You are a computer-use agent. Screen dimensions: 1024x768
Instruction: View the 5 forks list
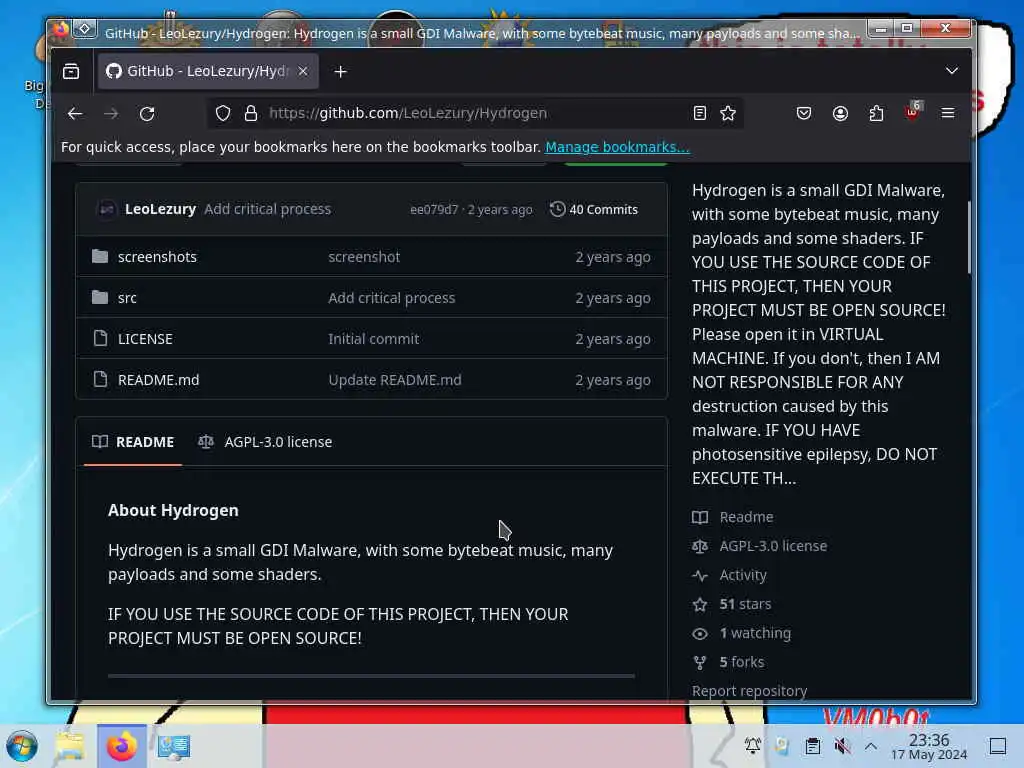(741, 662)
